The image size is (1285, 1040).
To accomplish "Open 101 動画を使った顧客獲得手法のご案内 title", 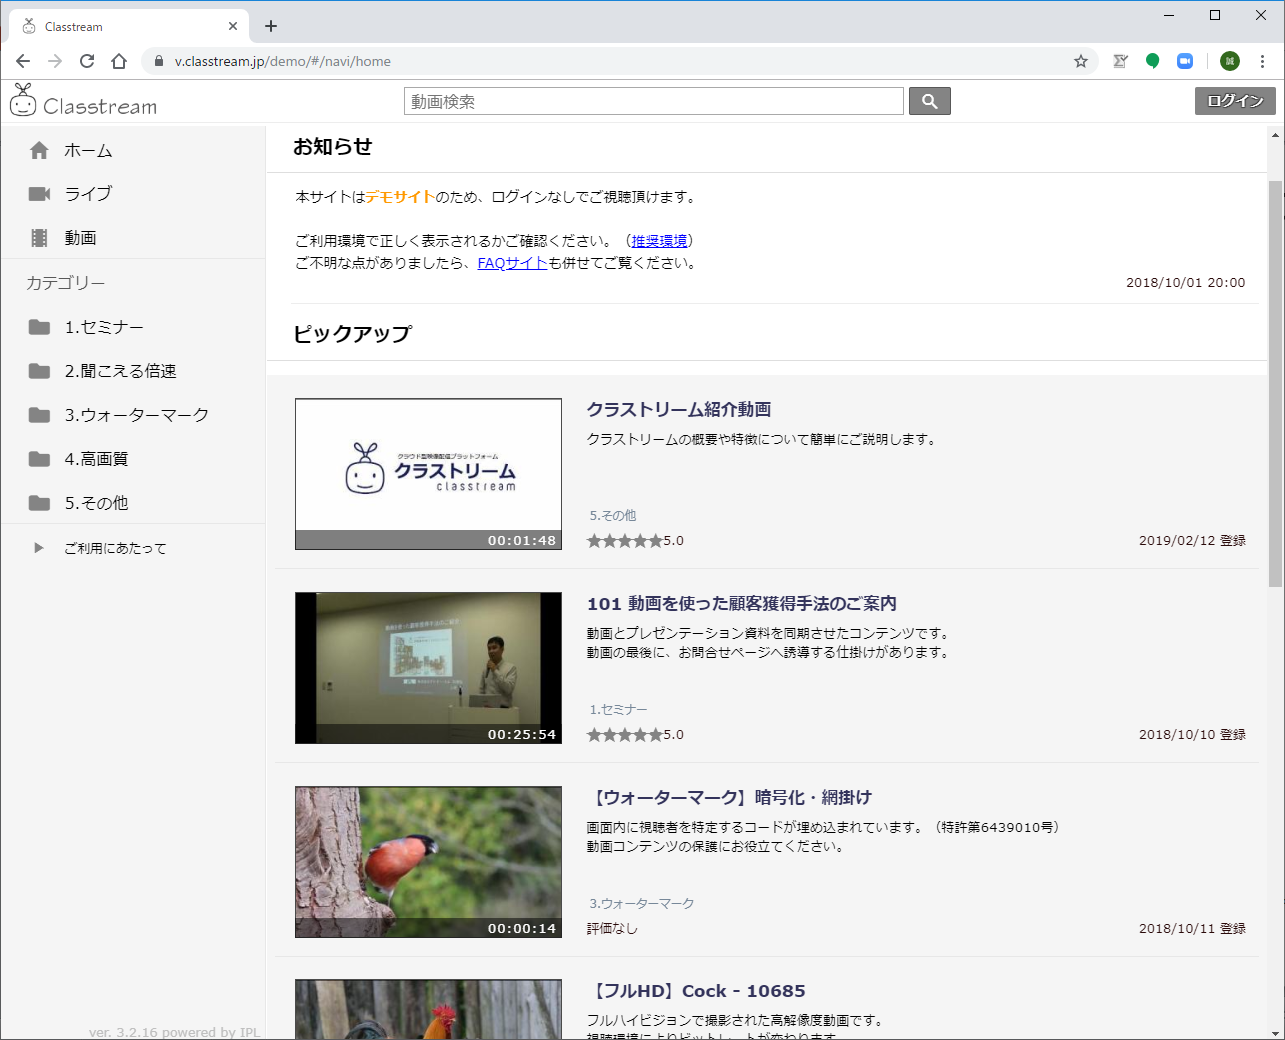I will click(741, 603).
